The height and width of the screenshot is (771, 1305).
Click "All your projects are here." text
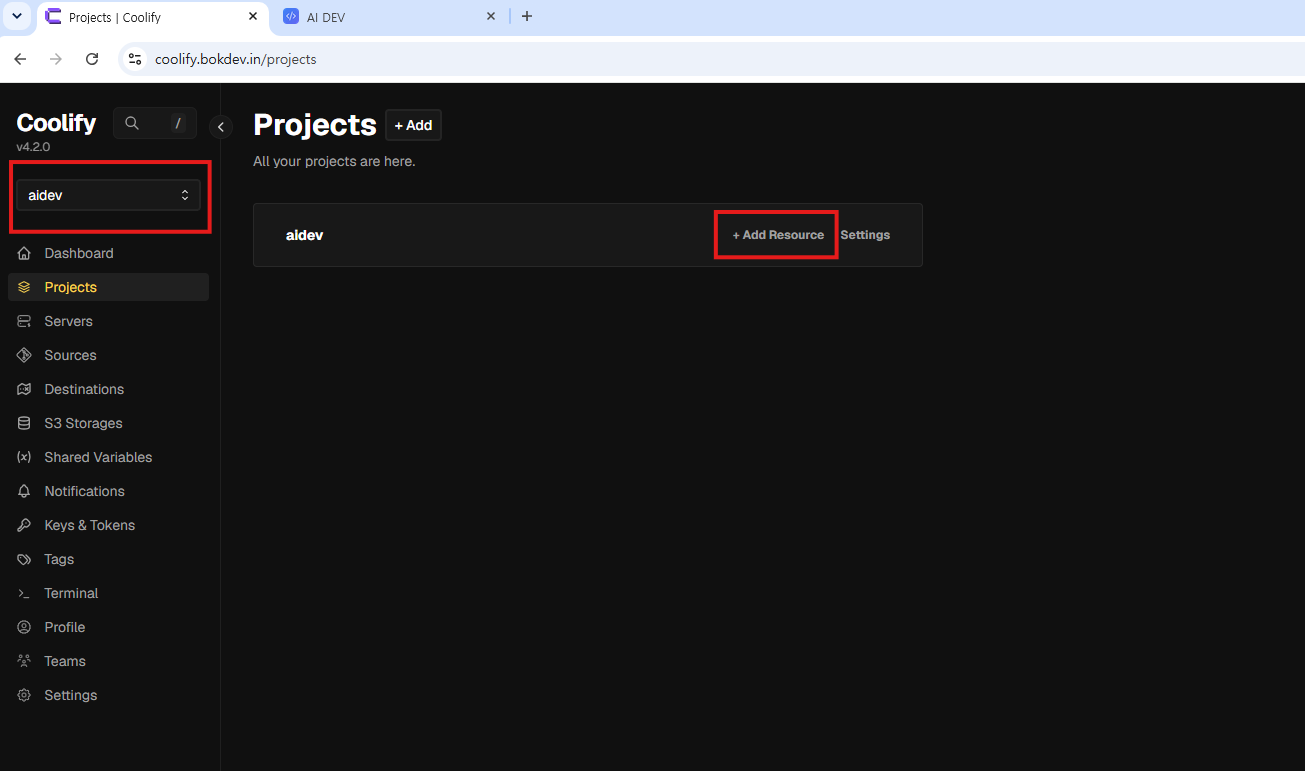pyautogui.click(x=334, y=161)
